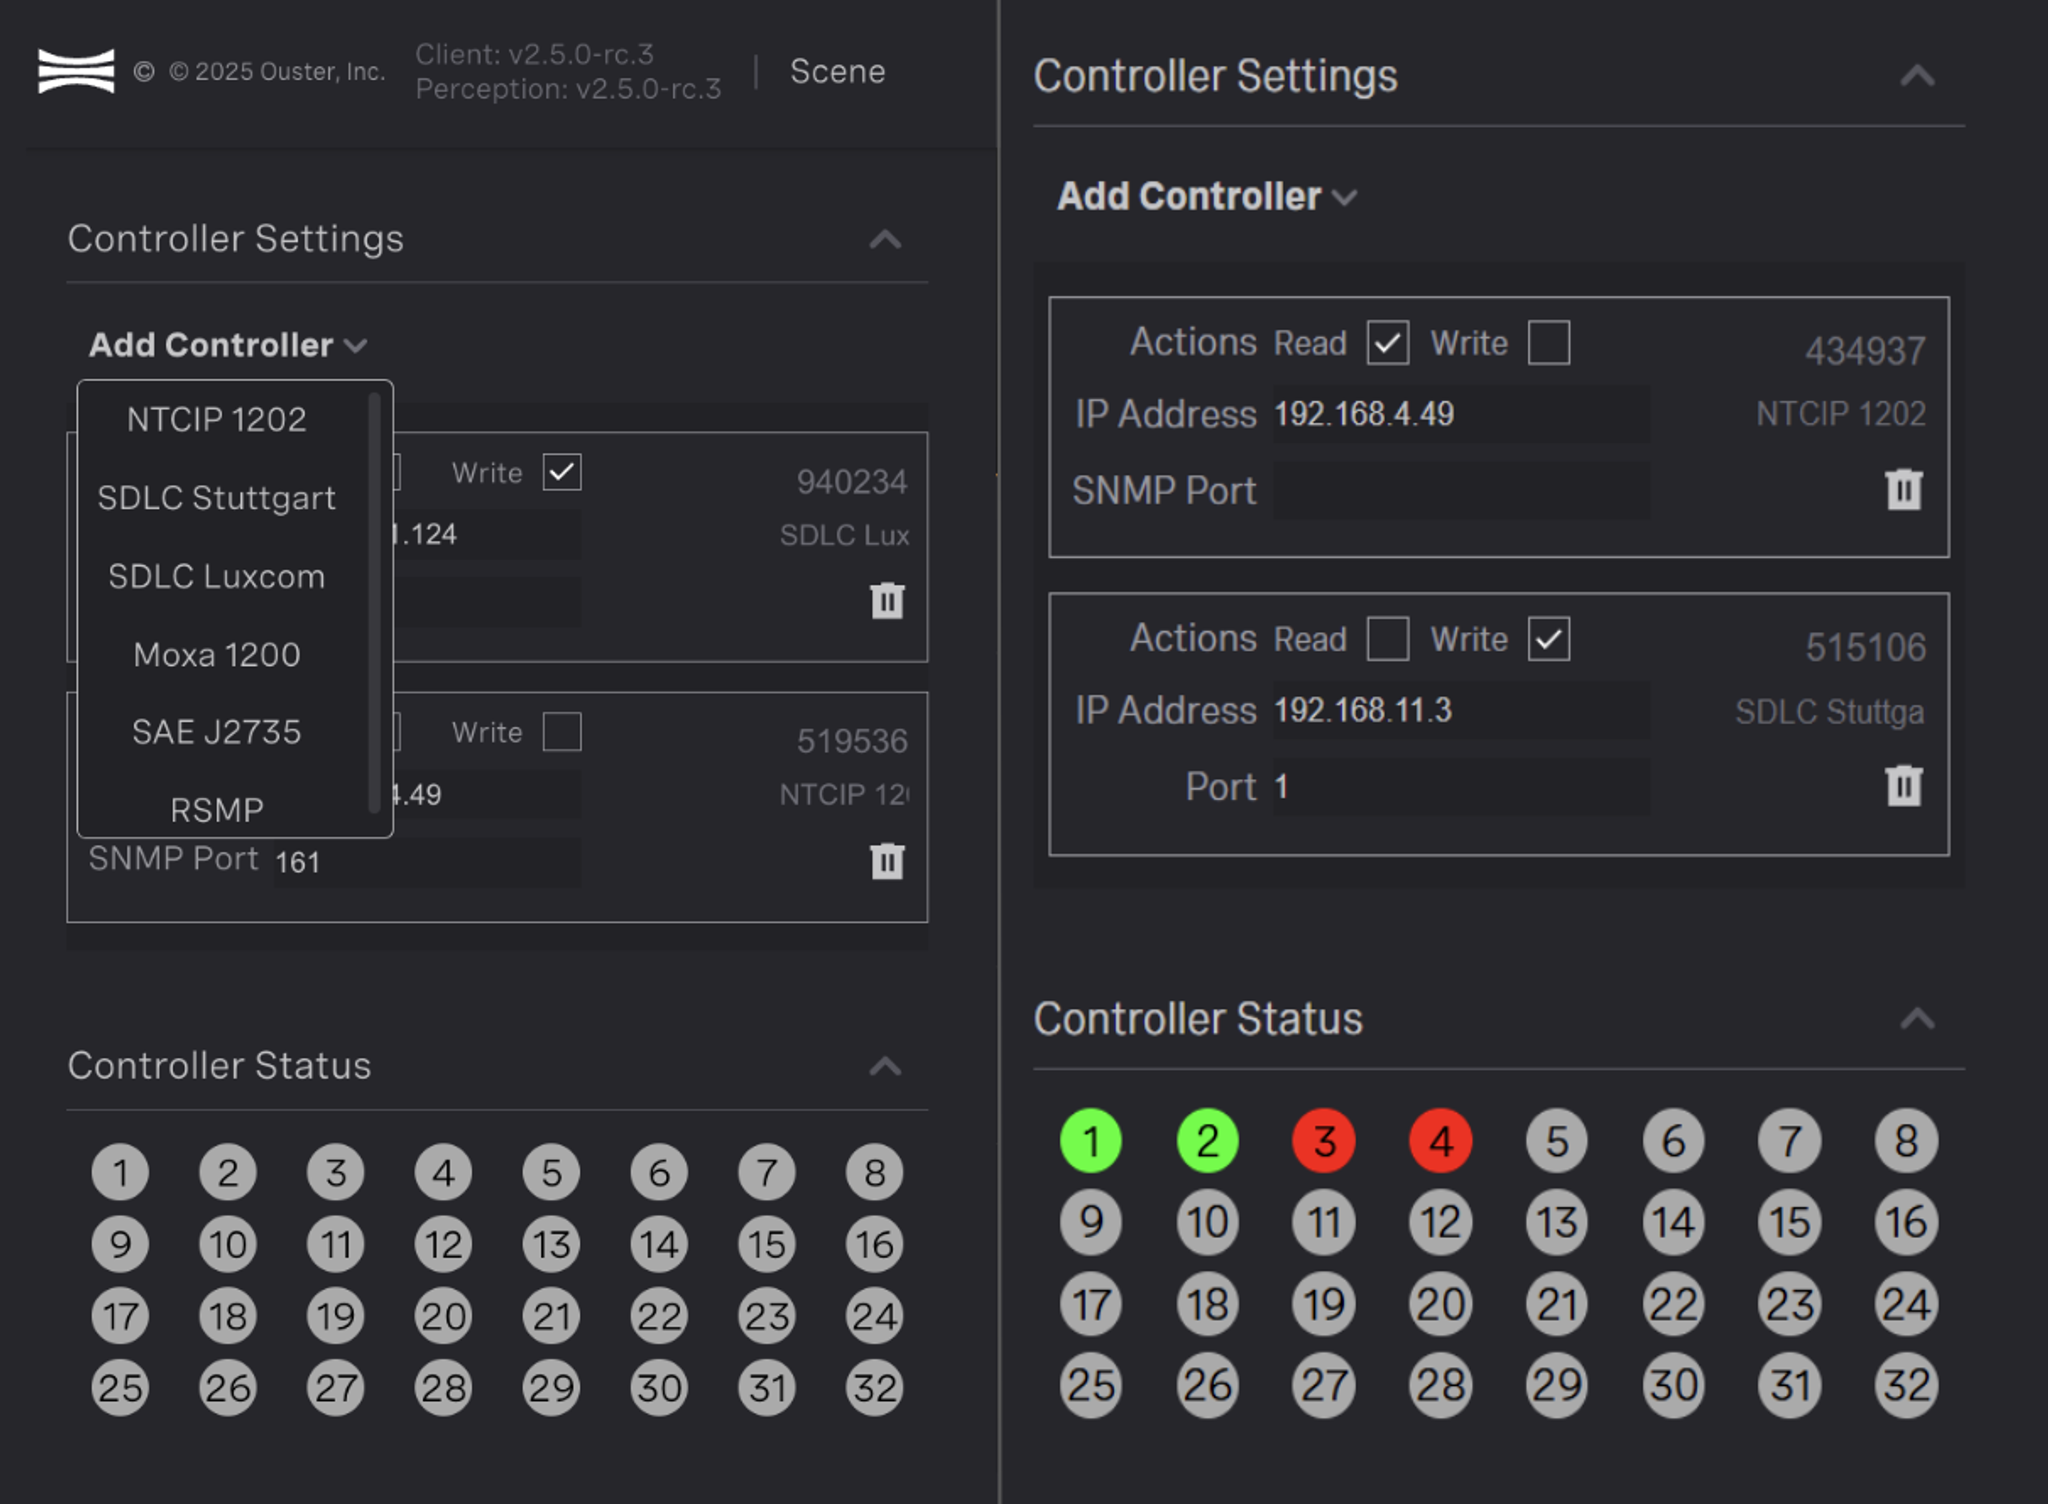The image size is (2048, 1504).
Task: Click gray status indicator 5 in right panel
Action: [x=1557, y=1141]
